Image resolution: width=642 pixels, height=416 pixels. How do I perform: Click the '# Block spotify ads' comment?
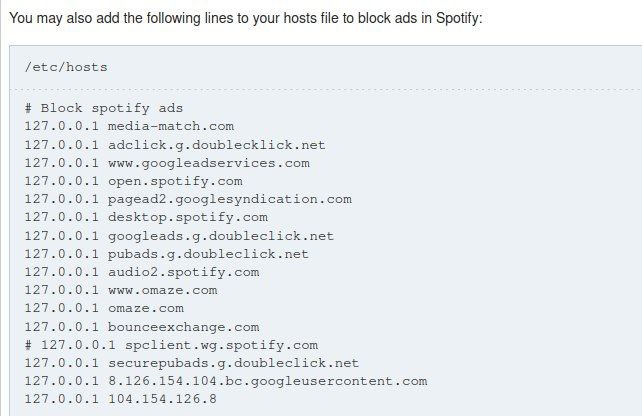click(104, 108)
